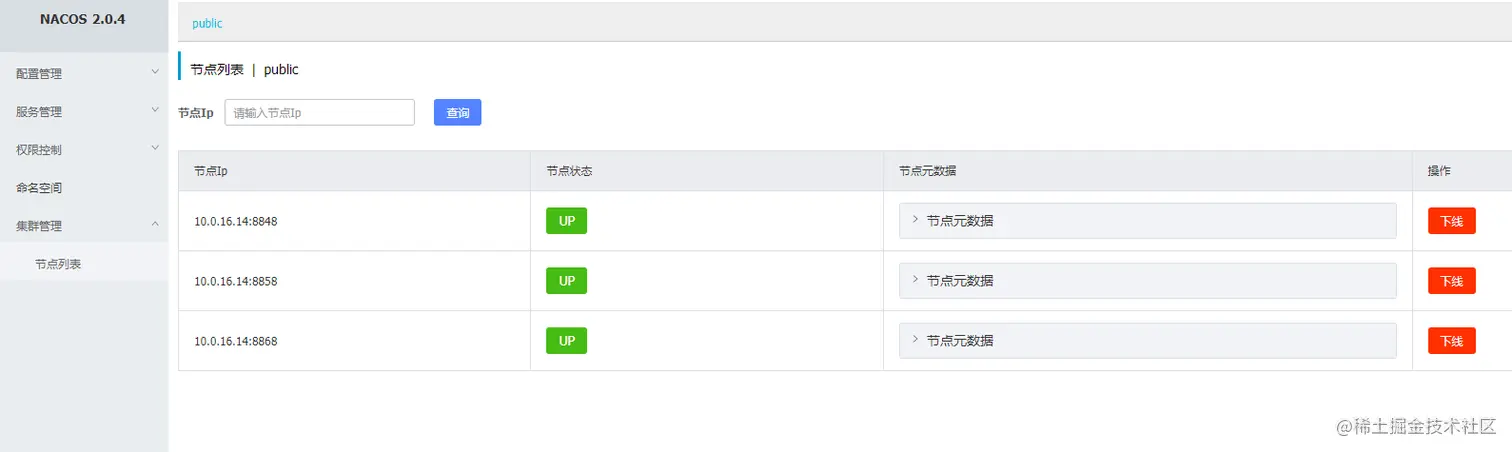Open the 配置管理 menu
This screenshot has width=1512, height=452.
coord(39,74)
